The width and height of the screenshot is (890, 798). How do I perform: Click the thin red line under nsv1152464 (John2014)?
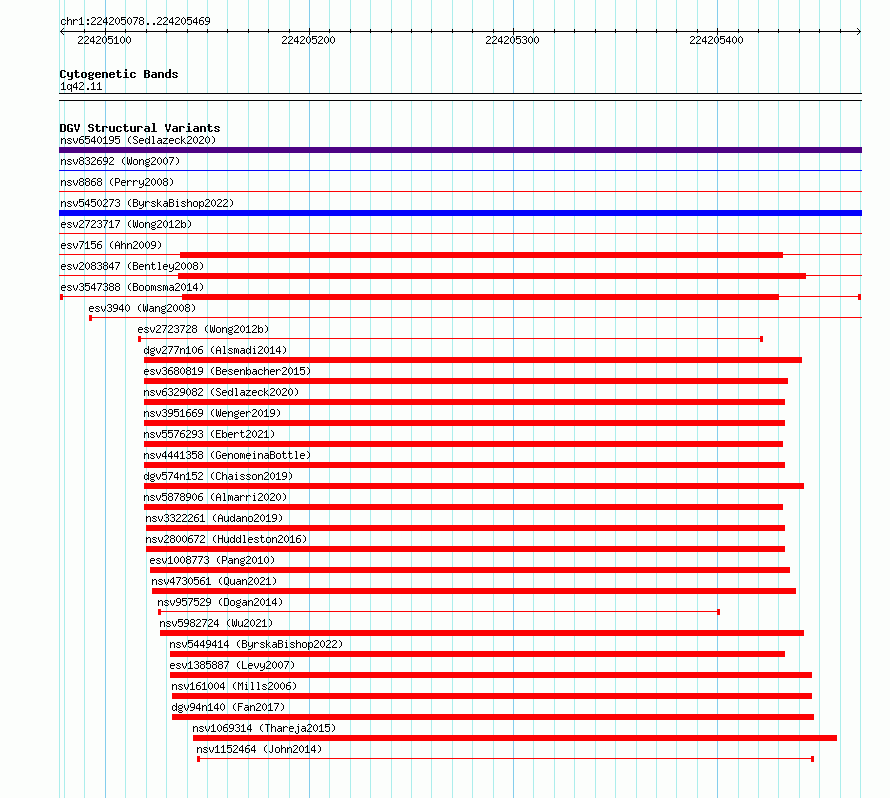[x=506, y=759]
